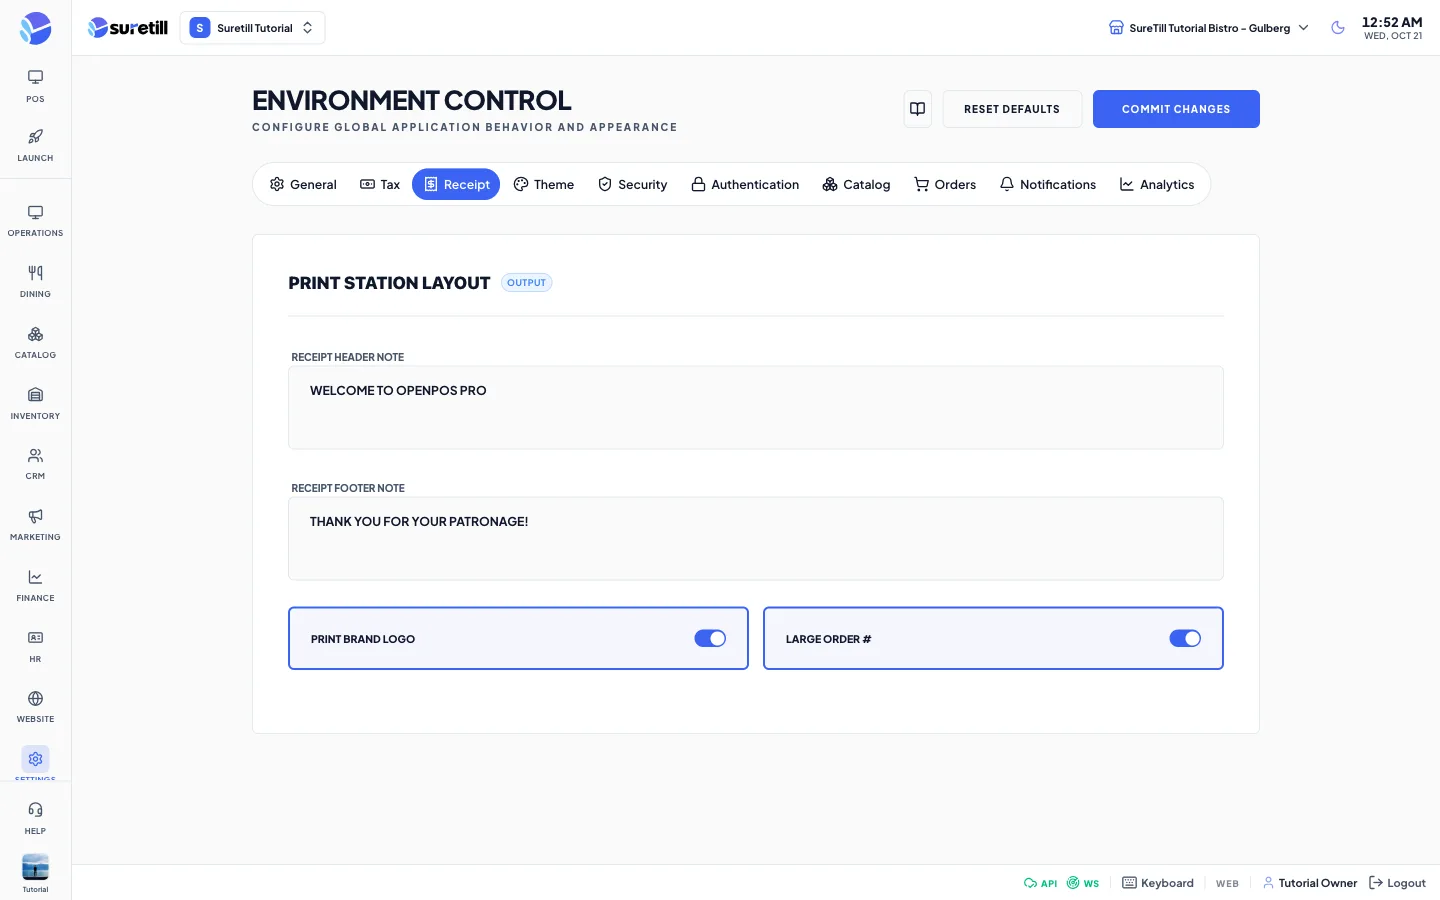Click the receipt footer note field
Image resolution: width=1440 pixels, height=900 pixels.
(x=756, y=538)
